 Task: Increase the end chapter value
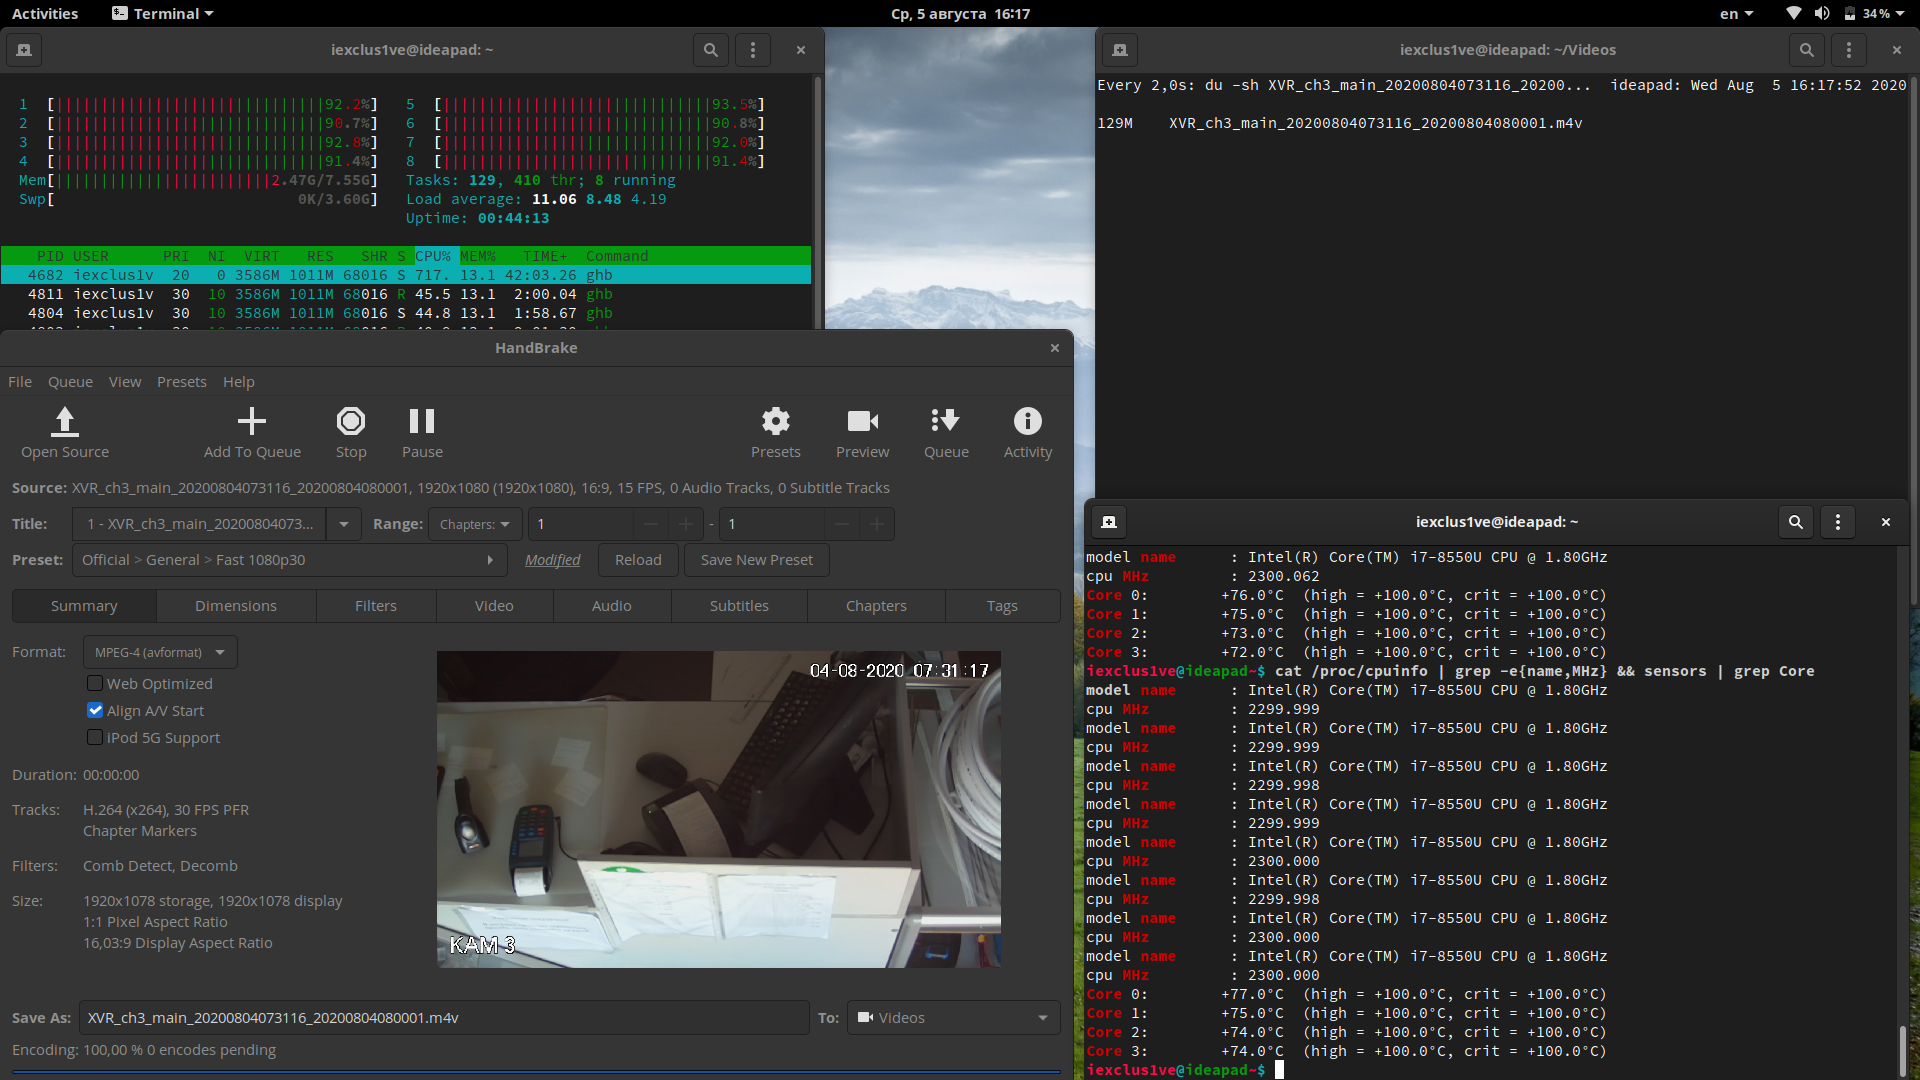tap(877, 524)
